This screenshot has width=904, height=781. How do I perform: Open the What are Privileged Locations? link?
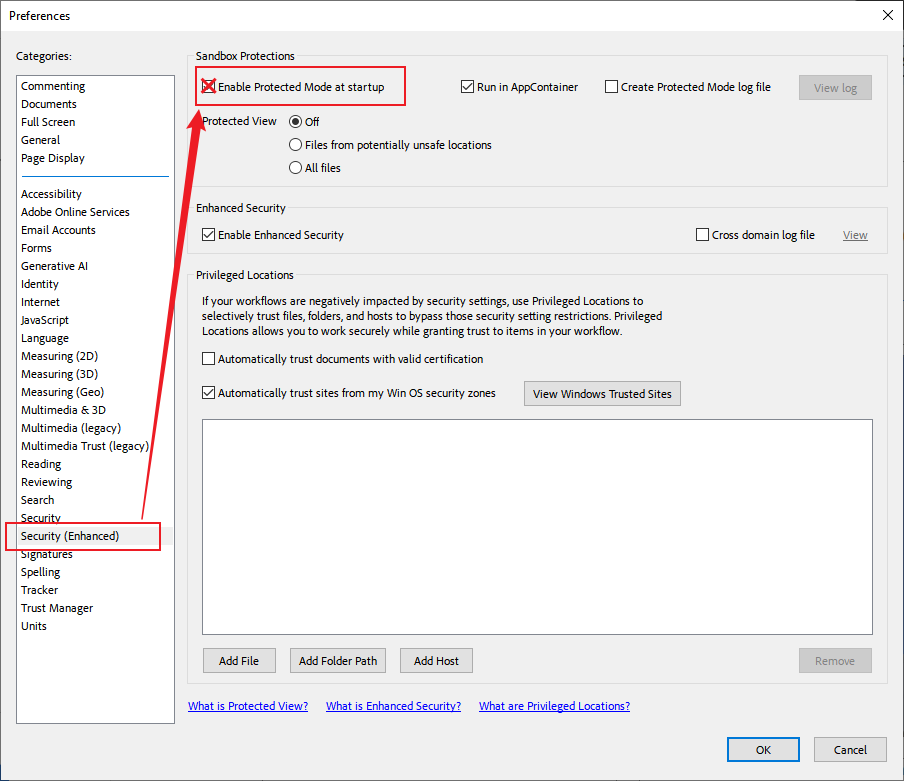[x=554, y=705]
